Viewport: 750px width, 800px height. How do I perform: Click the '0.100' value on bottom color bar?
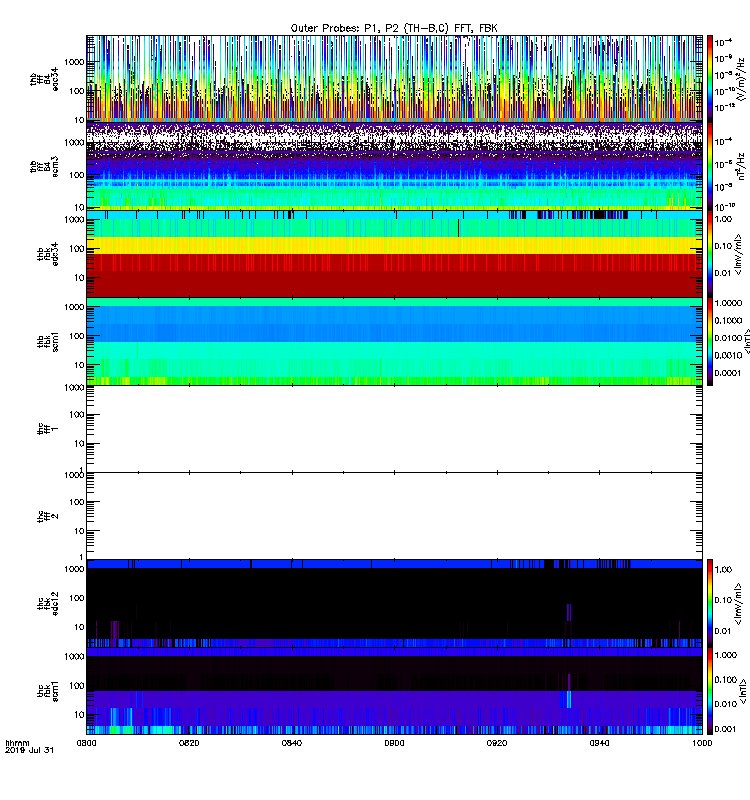[726, 680]
